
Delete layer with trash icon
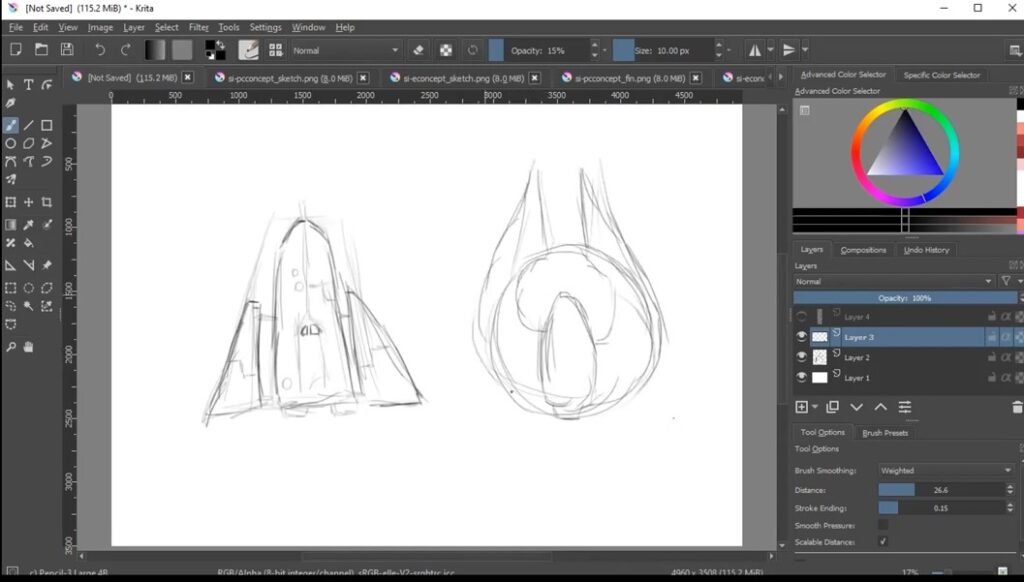pos(1017,407)
